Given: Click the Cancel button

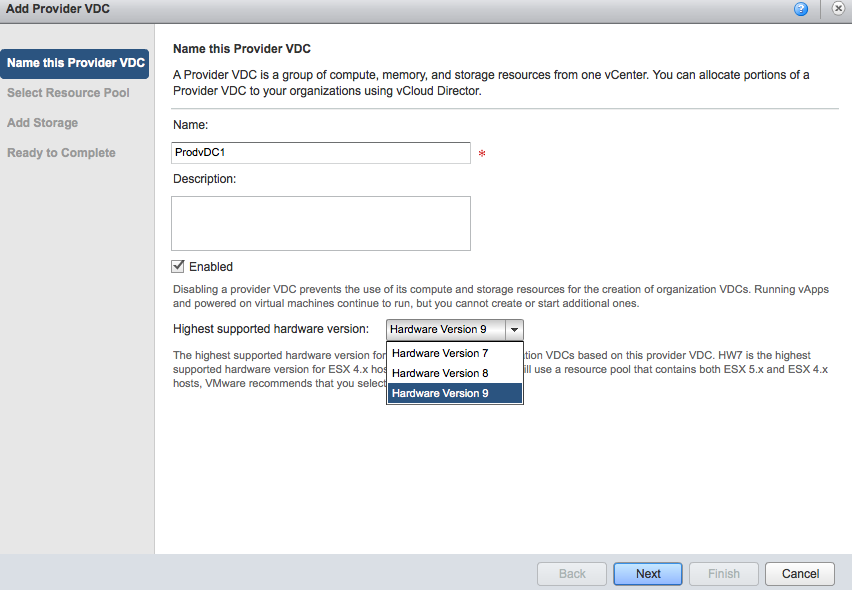Looking at the screenshot, I should [800, 574].
